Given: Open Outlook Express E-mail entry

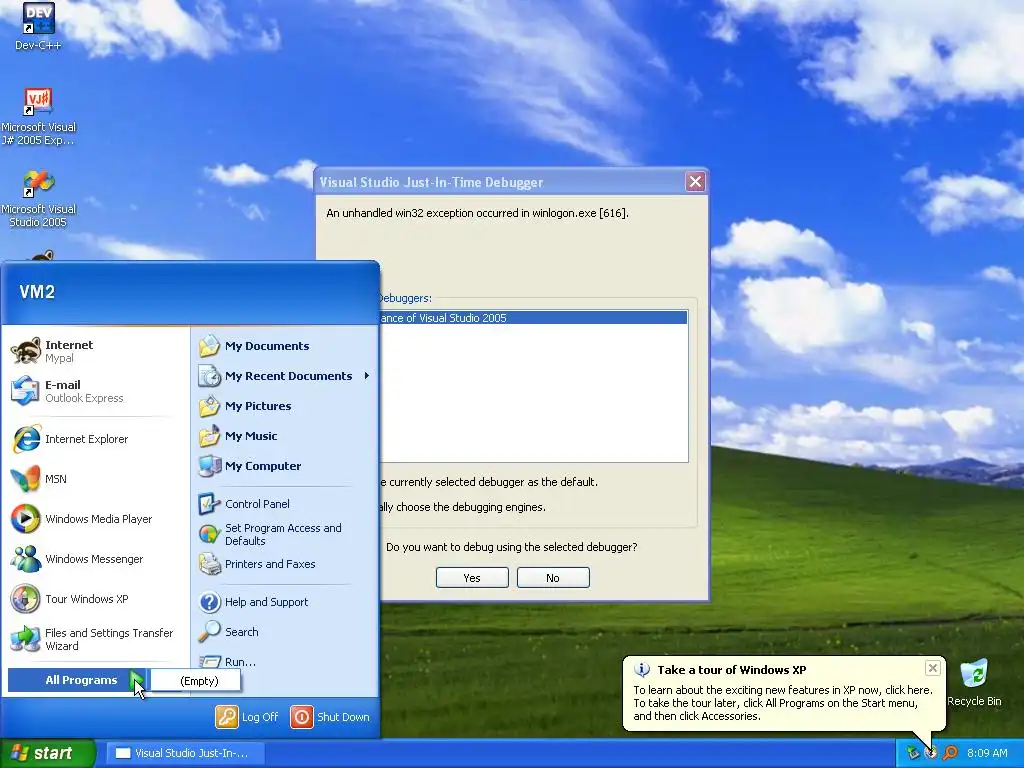Looking at the screenshot, I should coord(67,391).
